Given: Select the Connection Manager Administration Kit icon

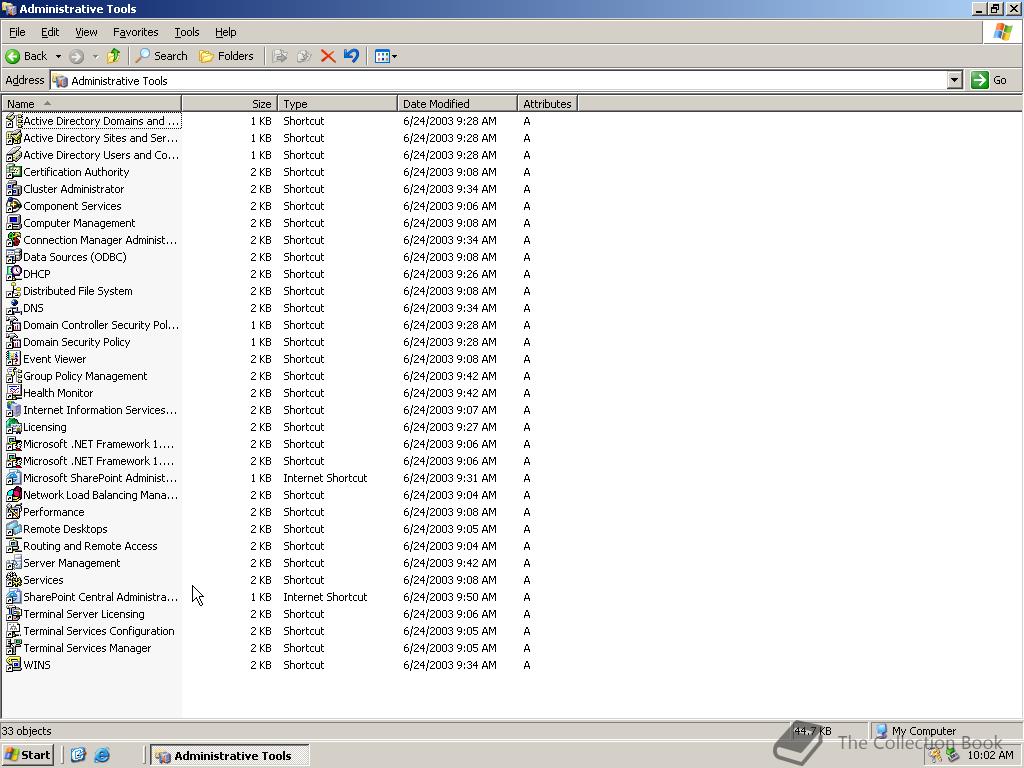Looking at the screenshot, I should click(x=14, y=240).
